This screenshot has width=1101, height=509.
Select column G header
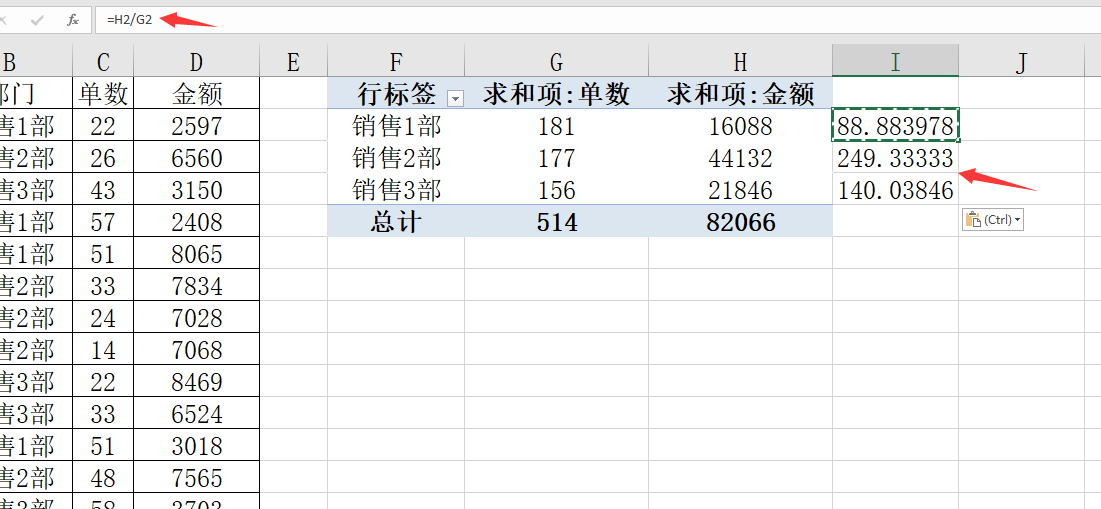tap(556, 63)
